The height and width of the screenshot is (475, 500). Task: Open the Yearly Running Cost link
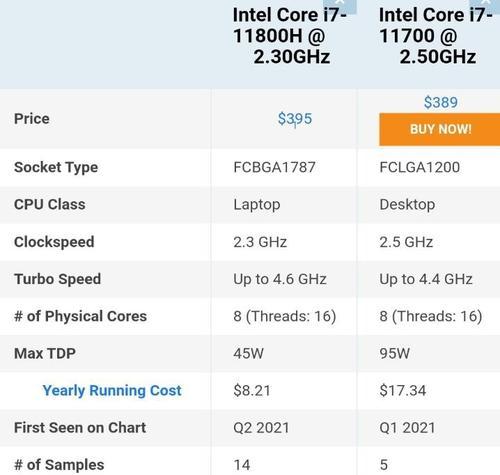click(x=112, y=390)
